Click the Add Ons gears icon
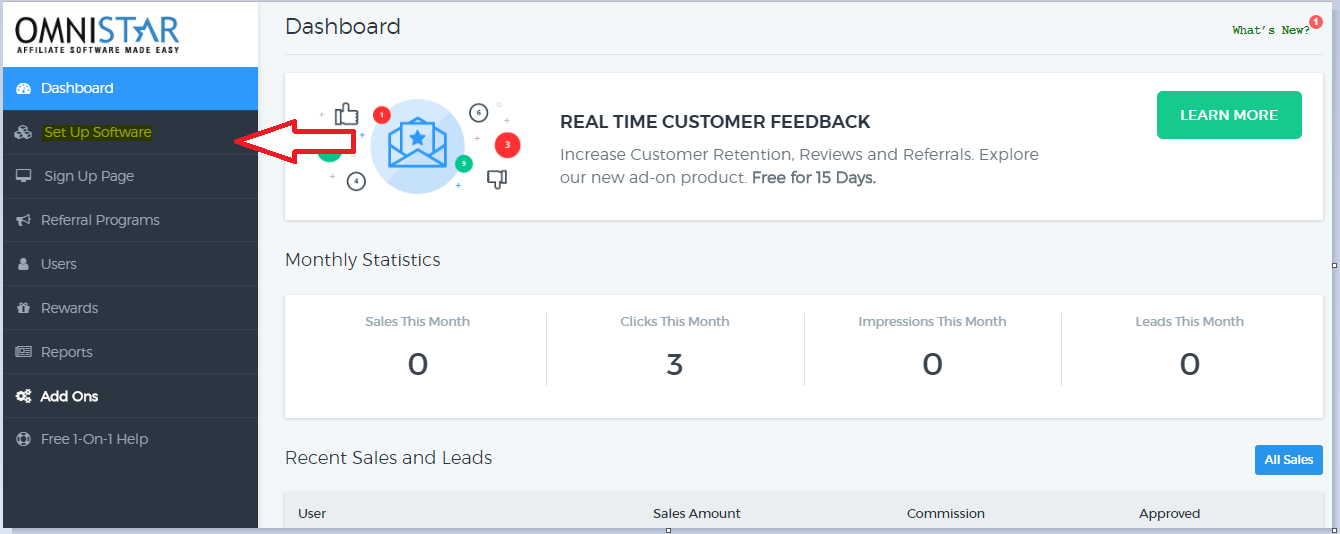The height and width of the screenshot is (534, 1340). (x=24, y=396)
